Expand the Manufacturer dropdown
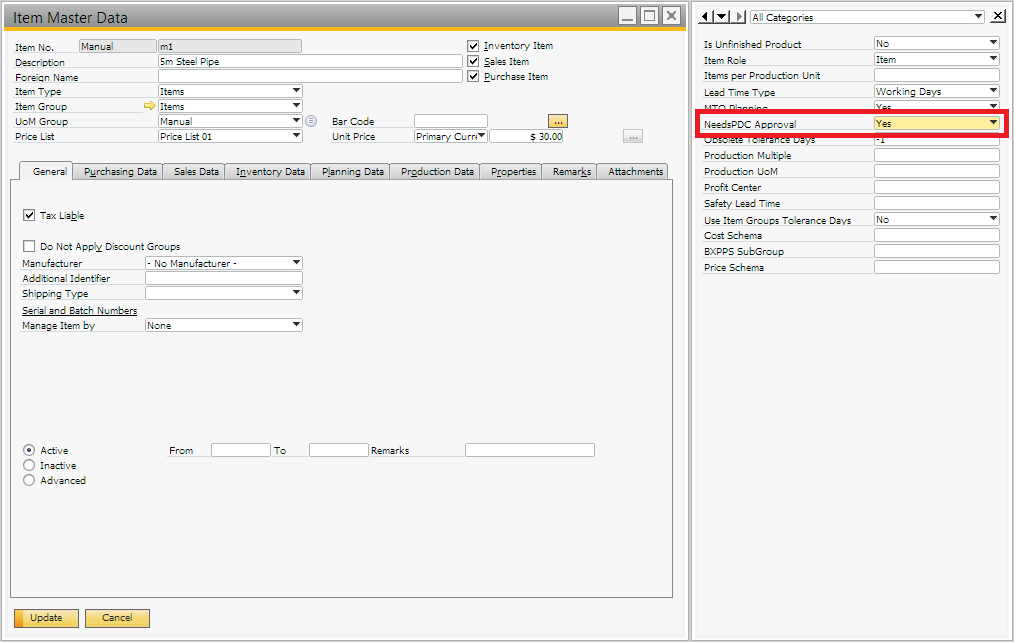The image size is (1014, 642). click(x=296, y=263)
